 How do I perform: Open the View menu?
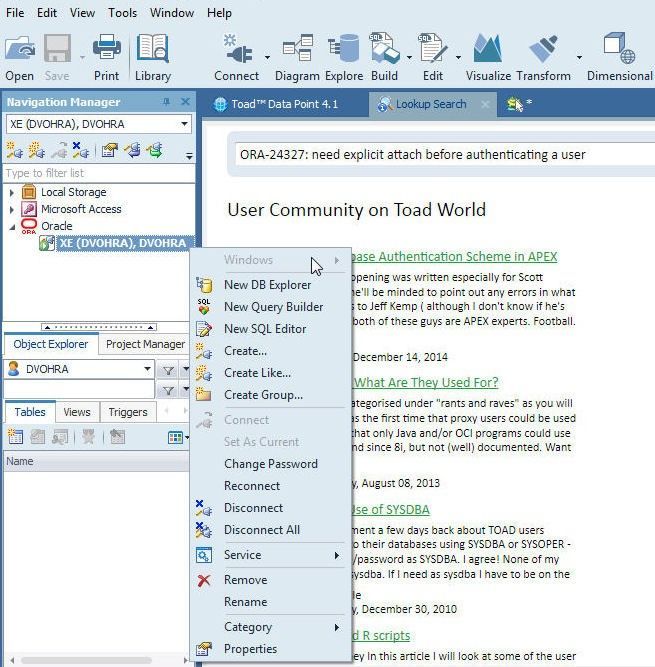(82, 13)
